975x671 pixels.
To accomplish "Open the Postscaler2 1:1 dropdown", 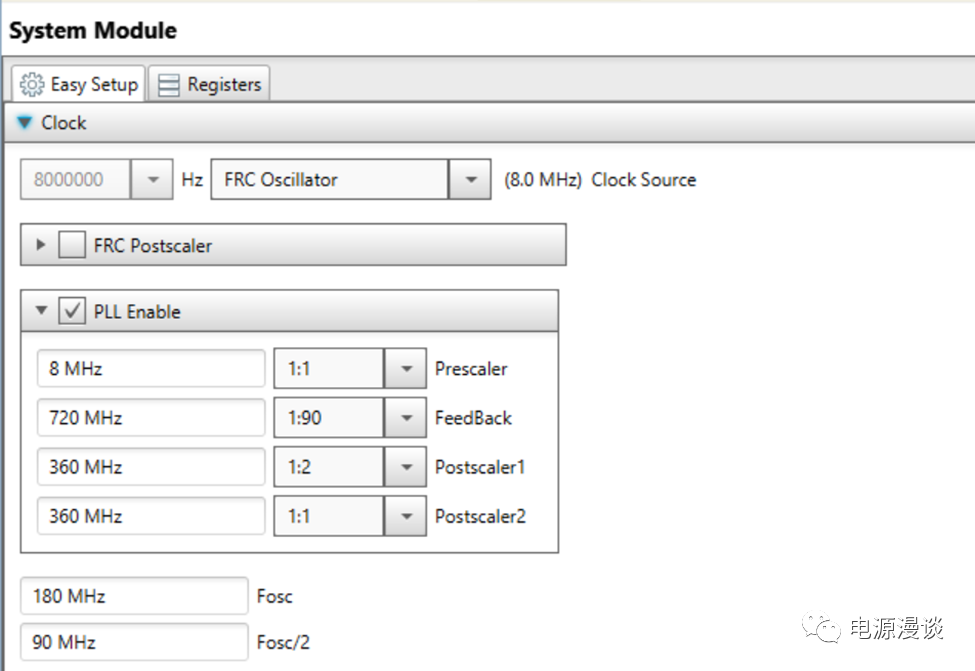I will point(405,516).
